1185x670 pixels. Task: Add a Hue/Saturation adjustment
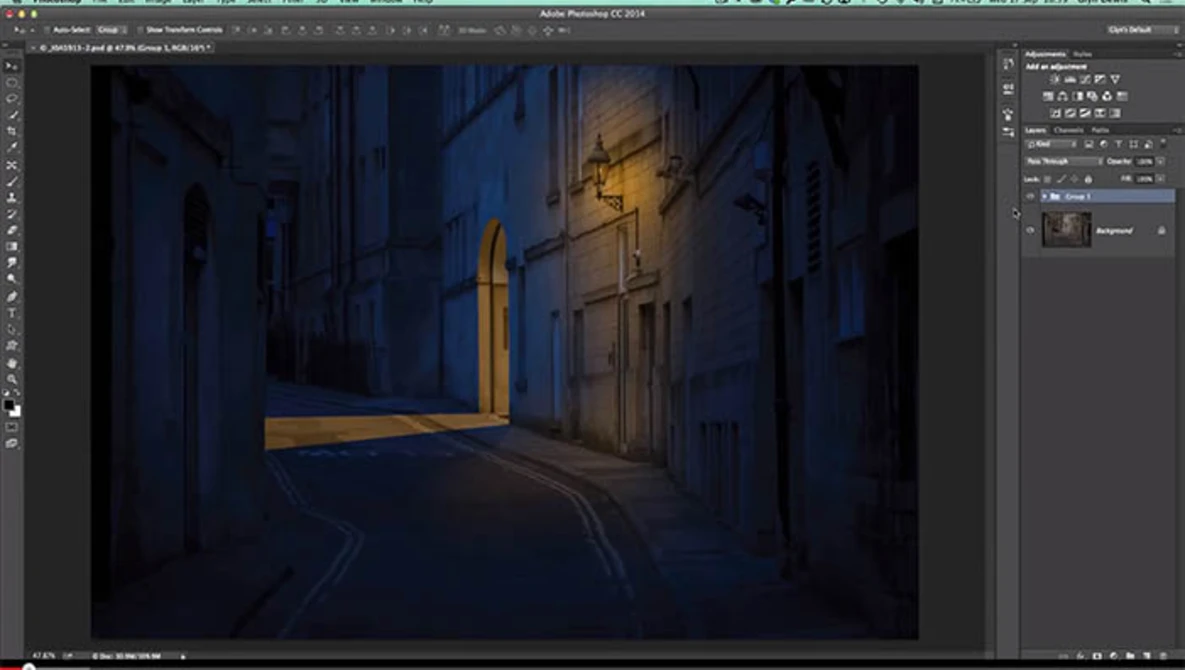1048,96
